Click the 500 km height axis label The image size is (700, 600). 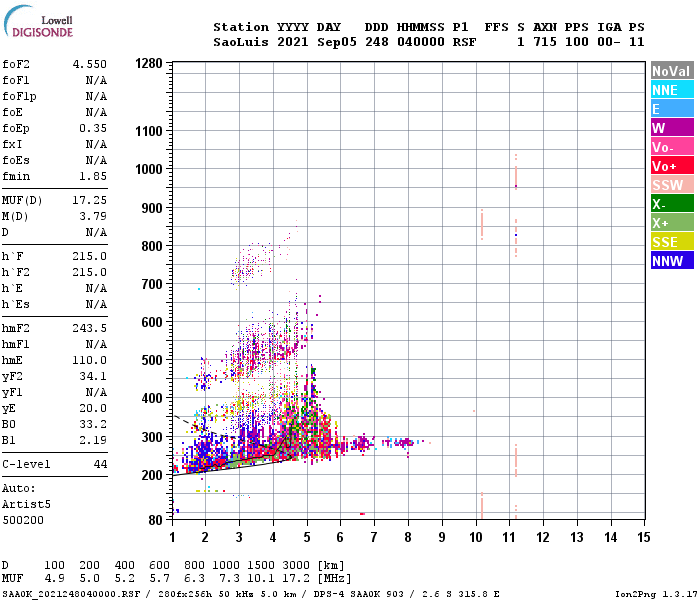coord(152,360)
